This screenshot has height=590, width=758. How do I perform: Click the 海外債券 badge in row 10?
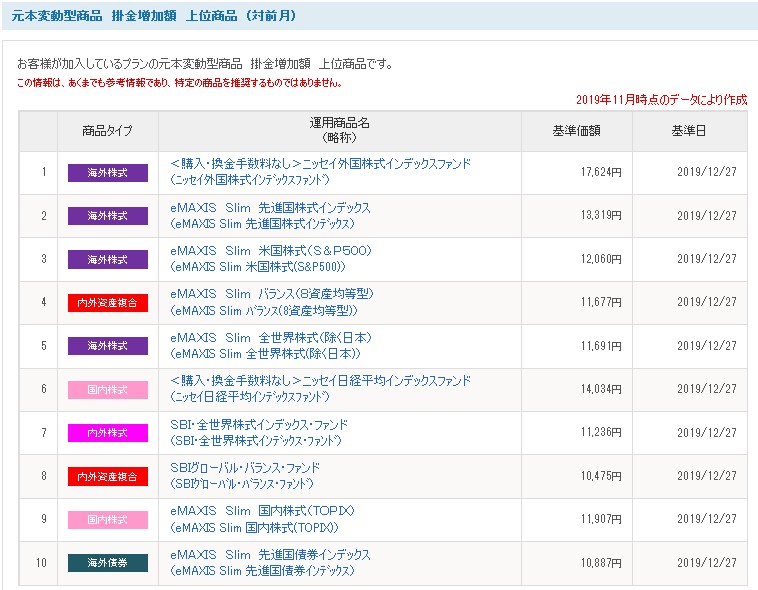108,563
